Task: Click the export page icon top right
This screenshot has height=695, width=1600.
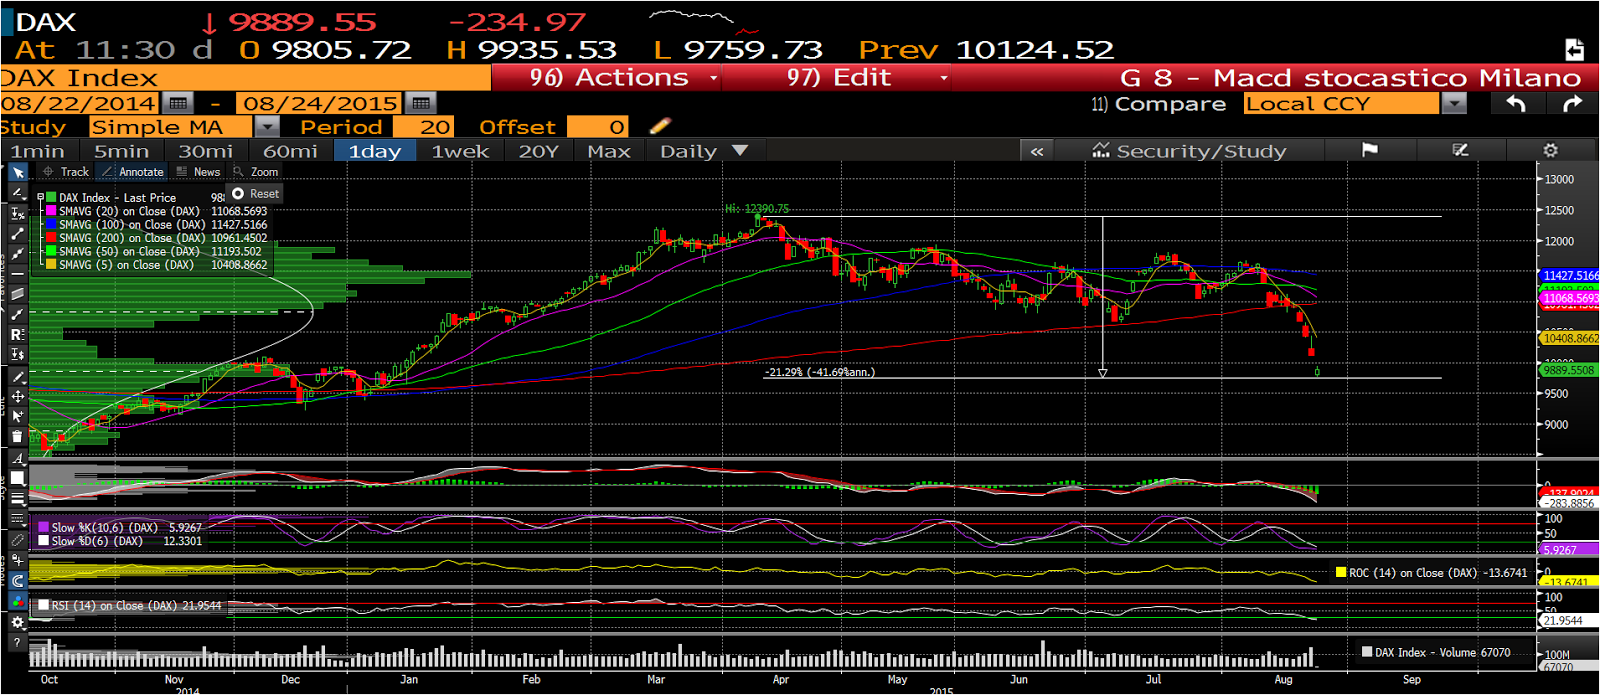Action: (1574, 50)
